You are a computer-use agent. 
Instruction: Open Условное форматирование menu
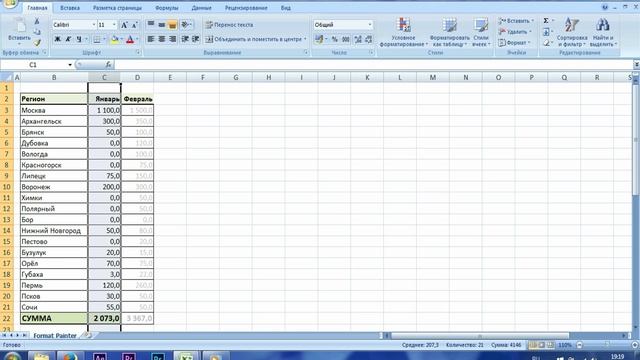tap(404, 32)
